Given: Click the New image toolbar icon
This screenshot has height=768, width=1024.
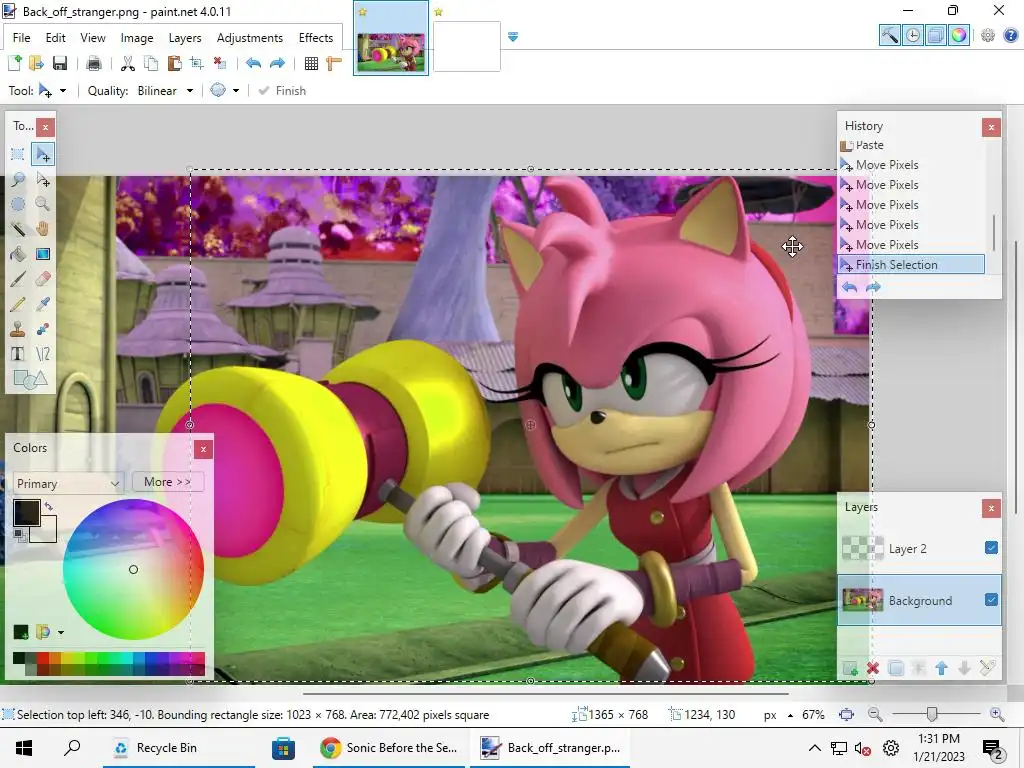Looking at the screenshot, I should [15, 63].
